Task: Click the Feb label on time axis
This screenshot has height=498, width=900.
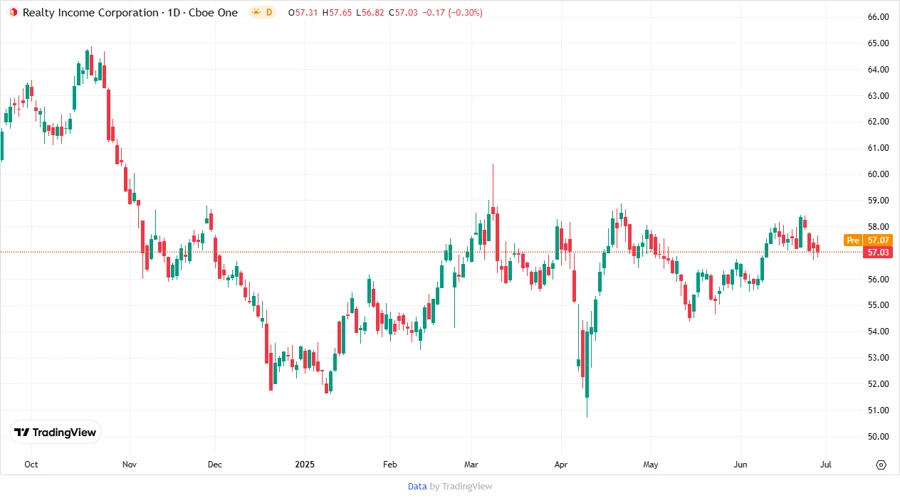Action: click(x=390, y=465)
